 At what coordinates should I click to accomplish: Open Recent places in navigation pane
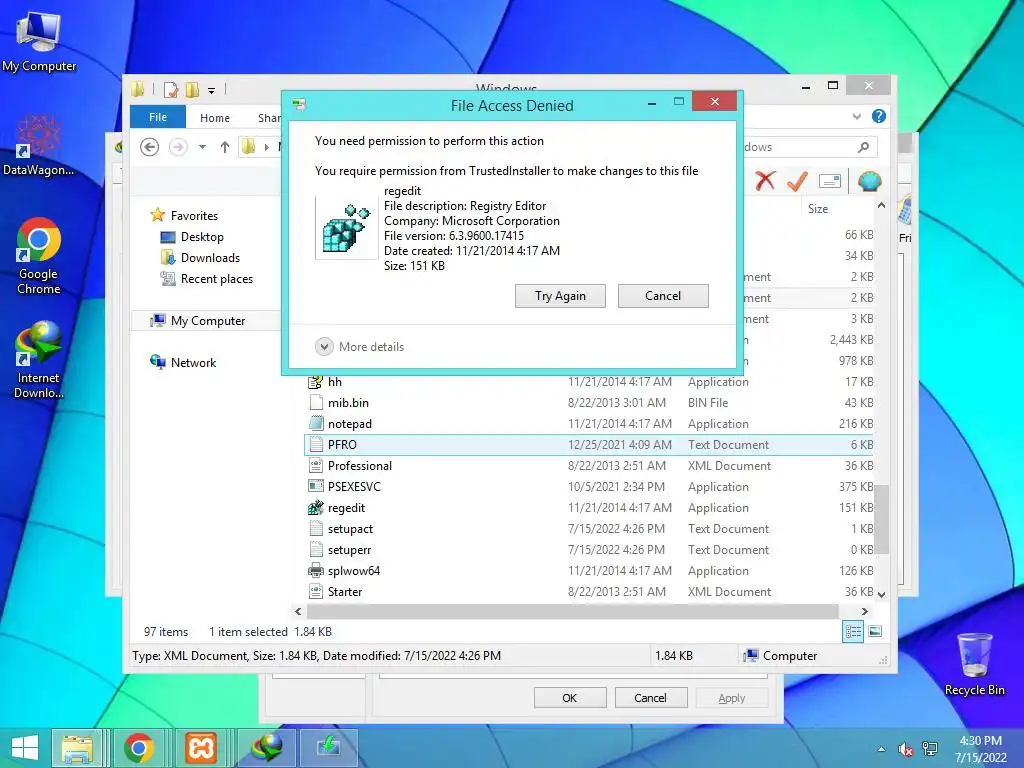(x=217, y=279)
